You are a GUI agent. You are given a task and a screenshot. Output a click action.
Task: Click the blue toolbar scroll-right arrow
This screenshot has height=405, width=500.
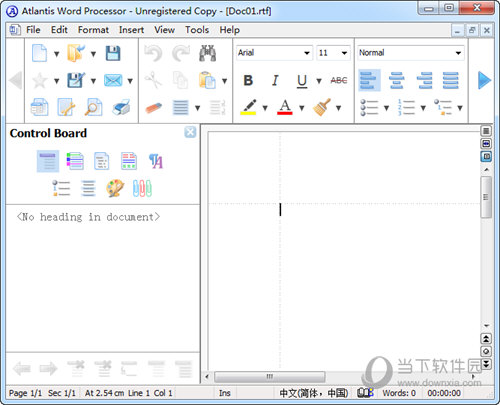[x=484, y=80]
